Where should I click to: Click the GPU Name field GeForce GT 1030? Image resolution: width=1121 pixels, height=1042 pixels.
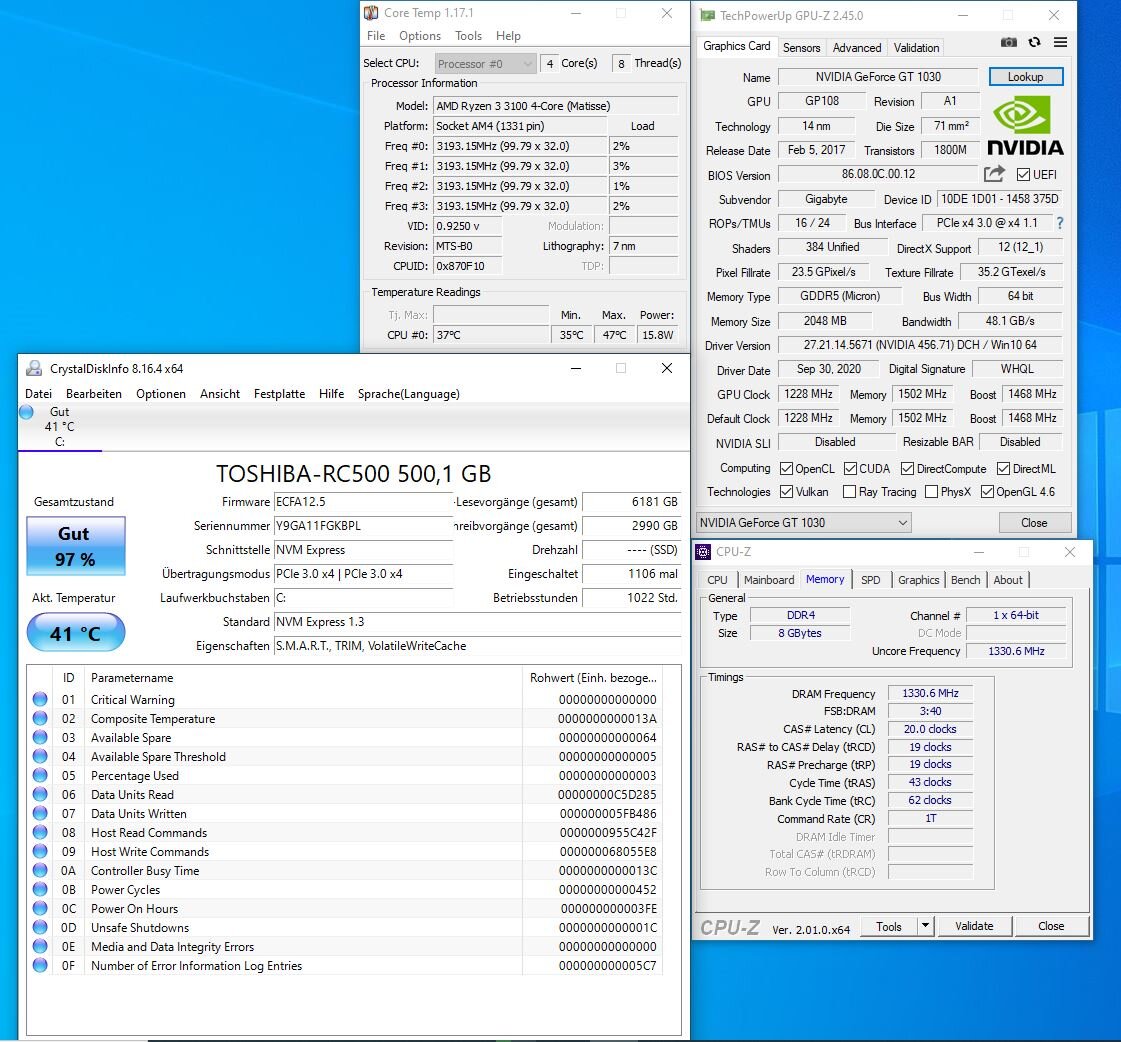877,77
